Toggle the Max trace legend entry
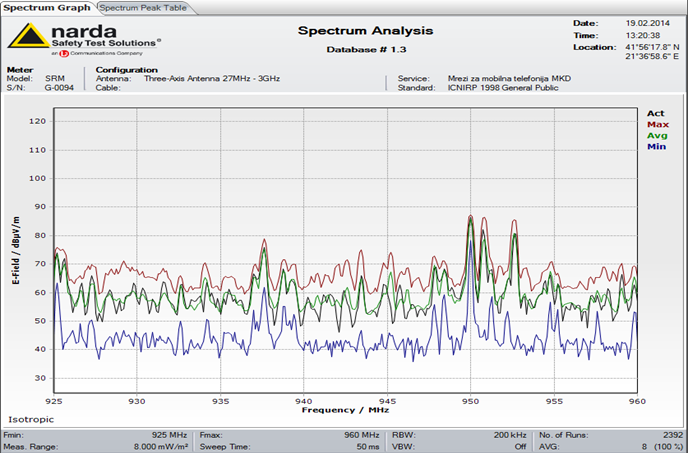Image resolution: width=688 pixels, height=453 pixels. pyautogui.click(x=656, y=124)
